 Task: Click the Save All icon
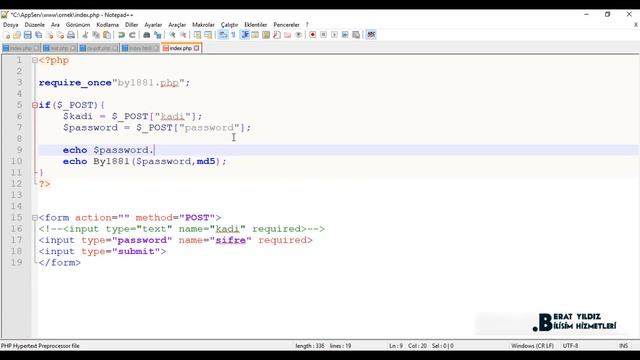tap(38, 35)
